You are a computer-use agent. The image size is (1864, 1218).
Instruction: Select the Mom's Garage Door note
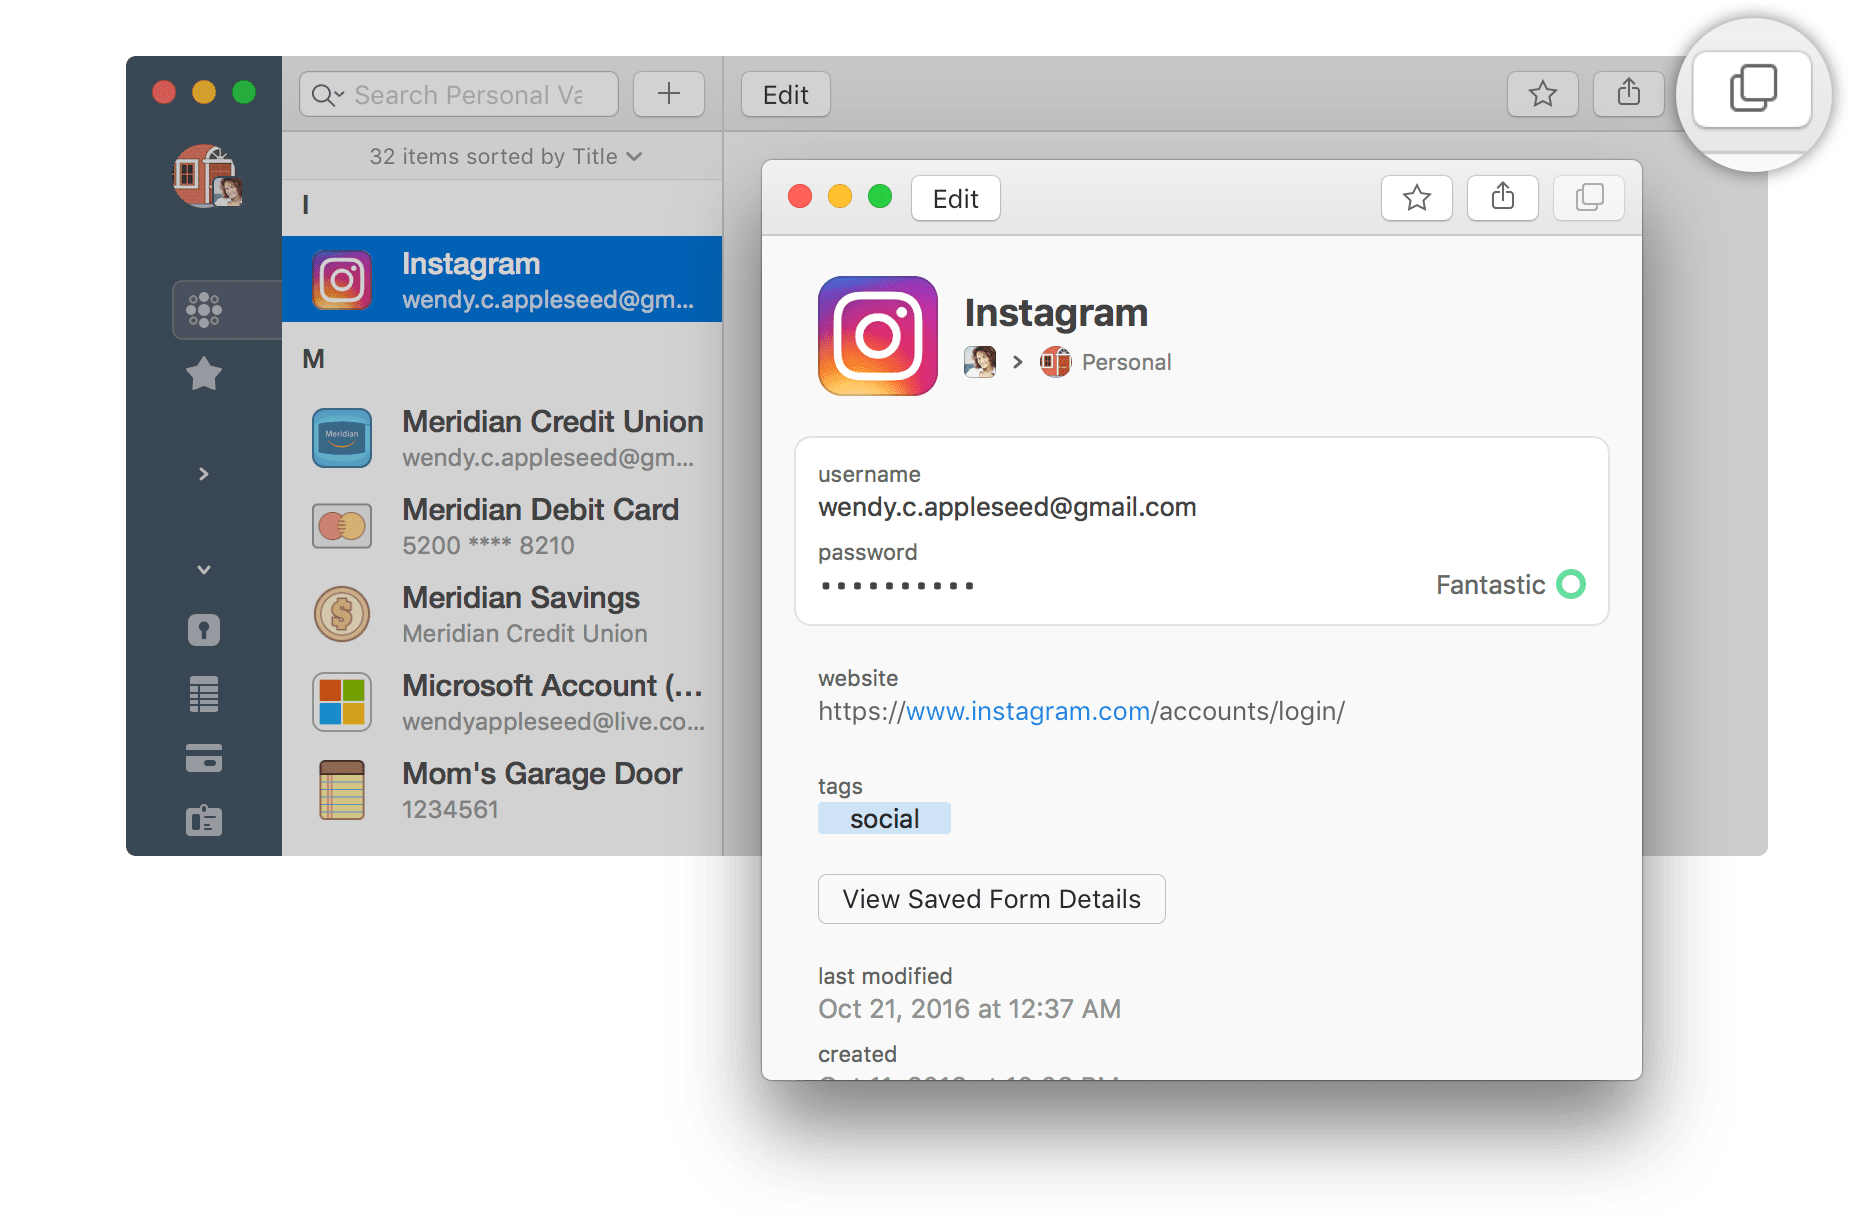click(502, 790)
